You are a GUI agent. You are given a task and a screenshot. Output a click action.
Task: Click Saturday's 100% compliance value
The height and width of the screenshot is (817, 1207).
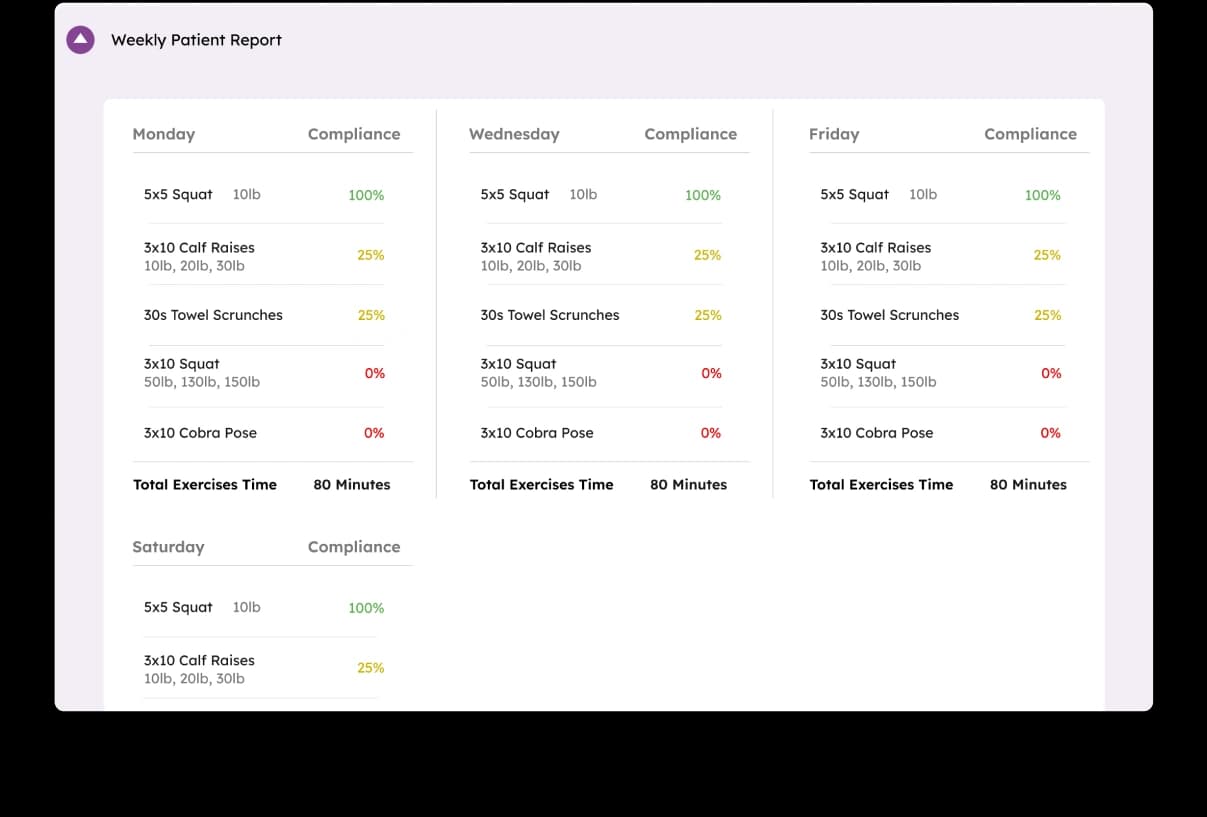pyautogui.click(x=366, y=608)
